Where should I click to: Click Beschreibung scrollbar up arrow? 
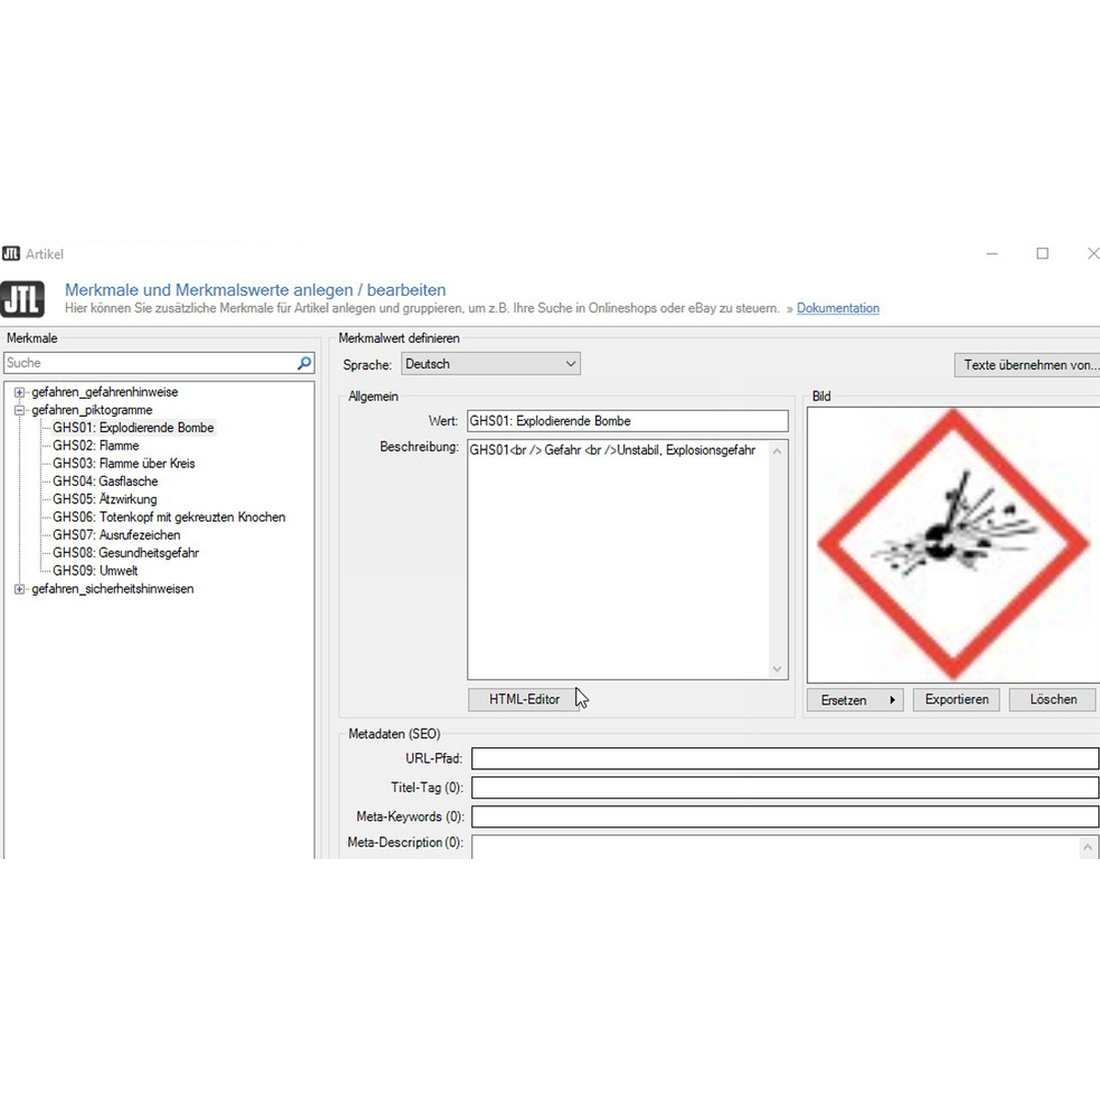(x=777, y=451)
